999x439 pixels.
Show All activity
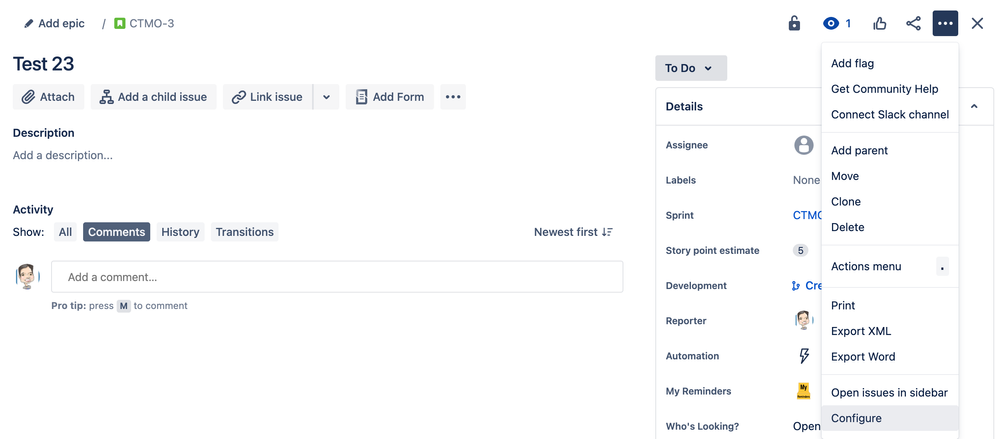65,232
